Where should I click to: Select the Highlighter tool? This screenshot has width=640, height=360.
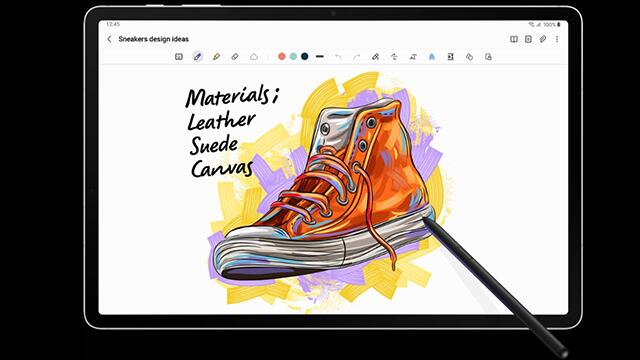(x=216, y=57)
